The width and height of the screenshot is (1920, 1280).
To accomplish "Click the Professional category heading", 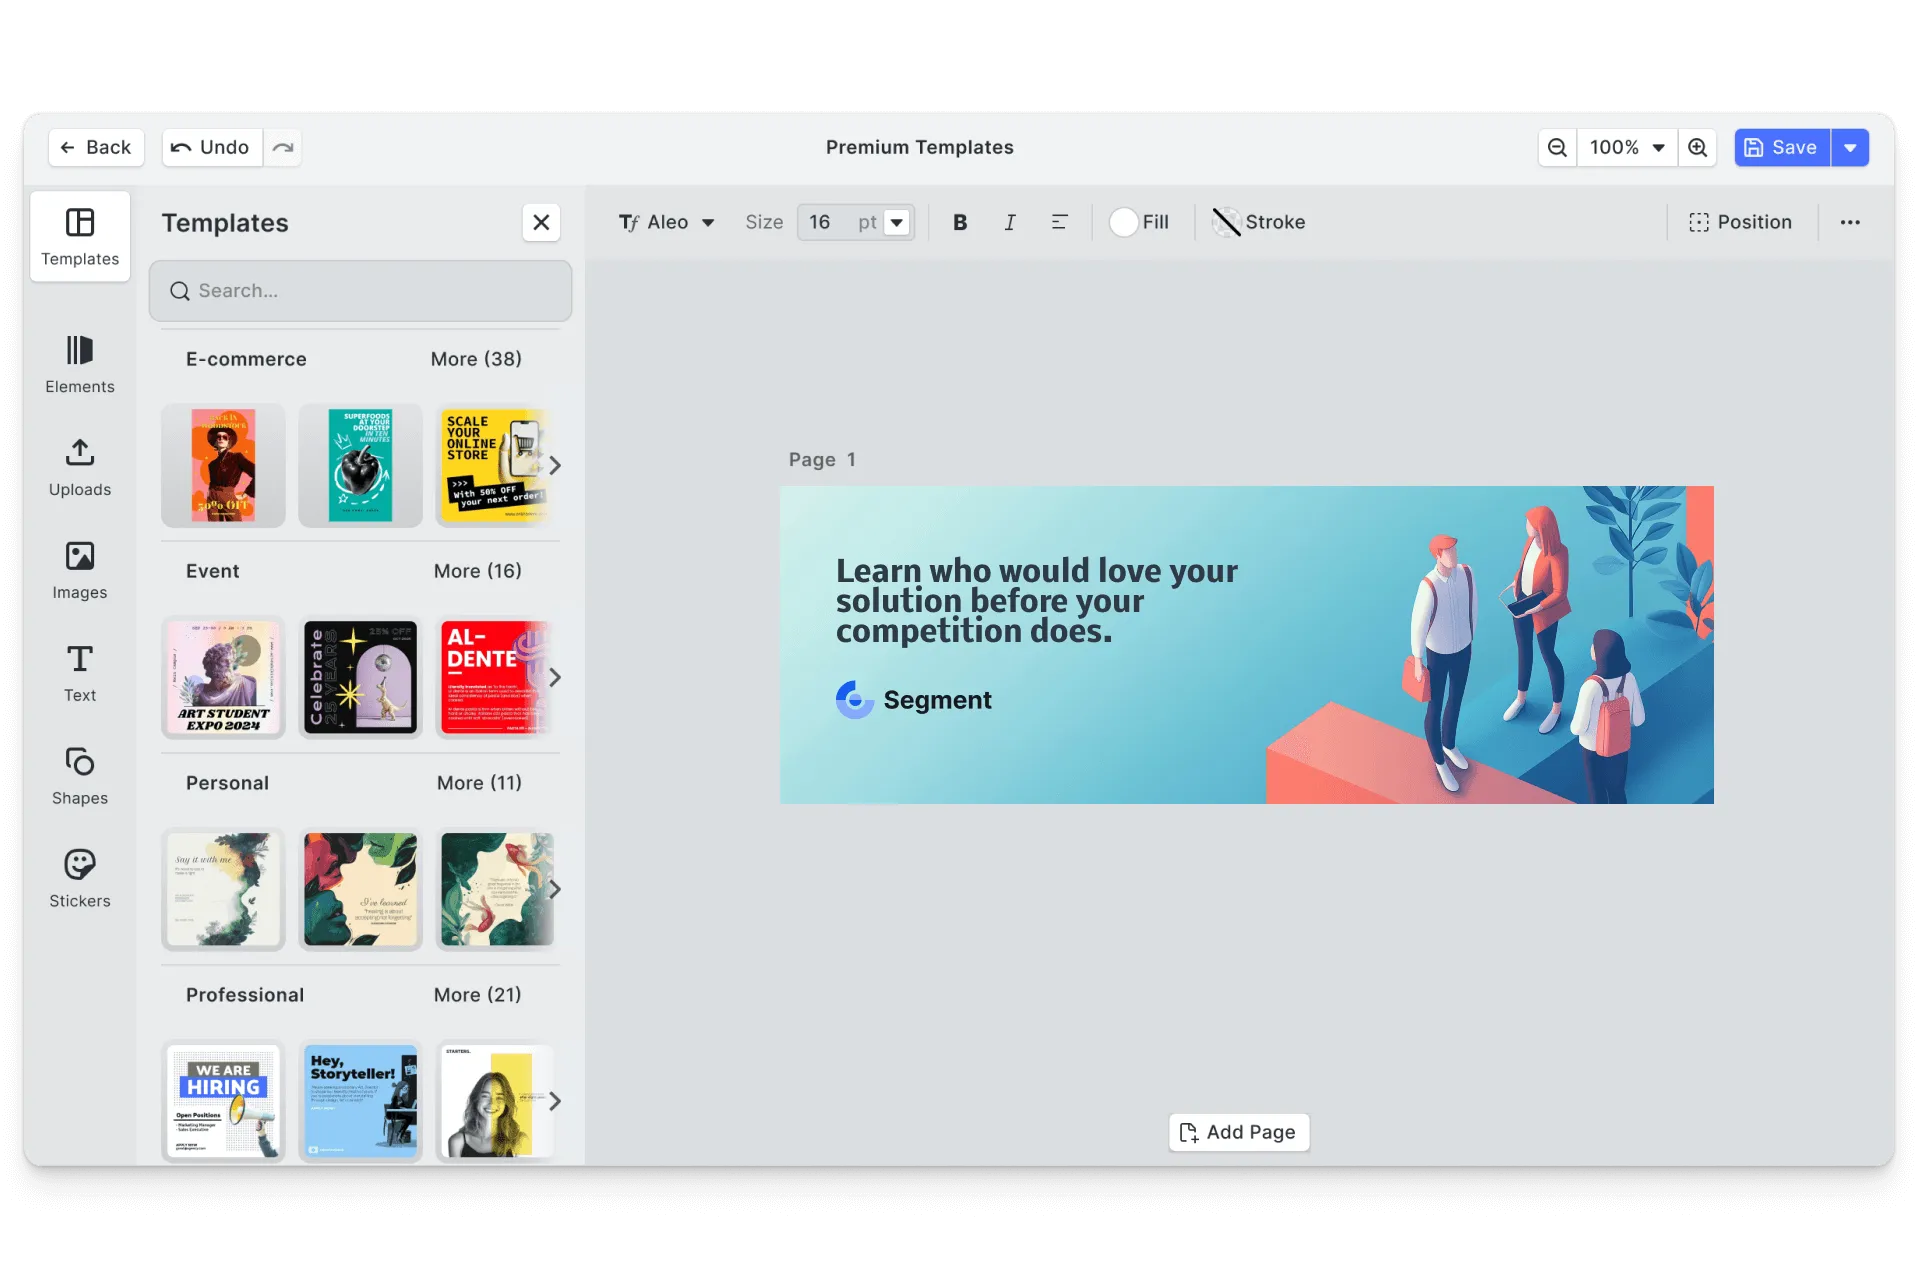I will pos(245,995).
